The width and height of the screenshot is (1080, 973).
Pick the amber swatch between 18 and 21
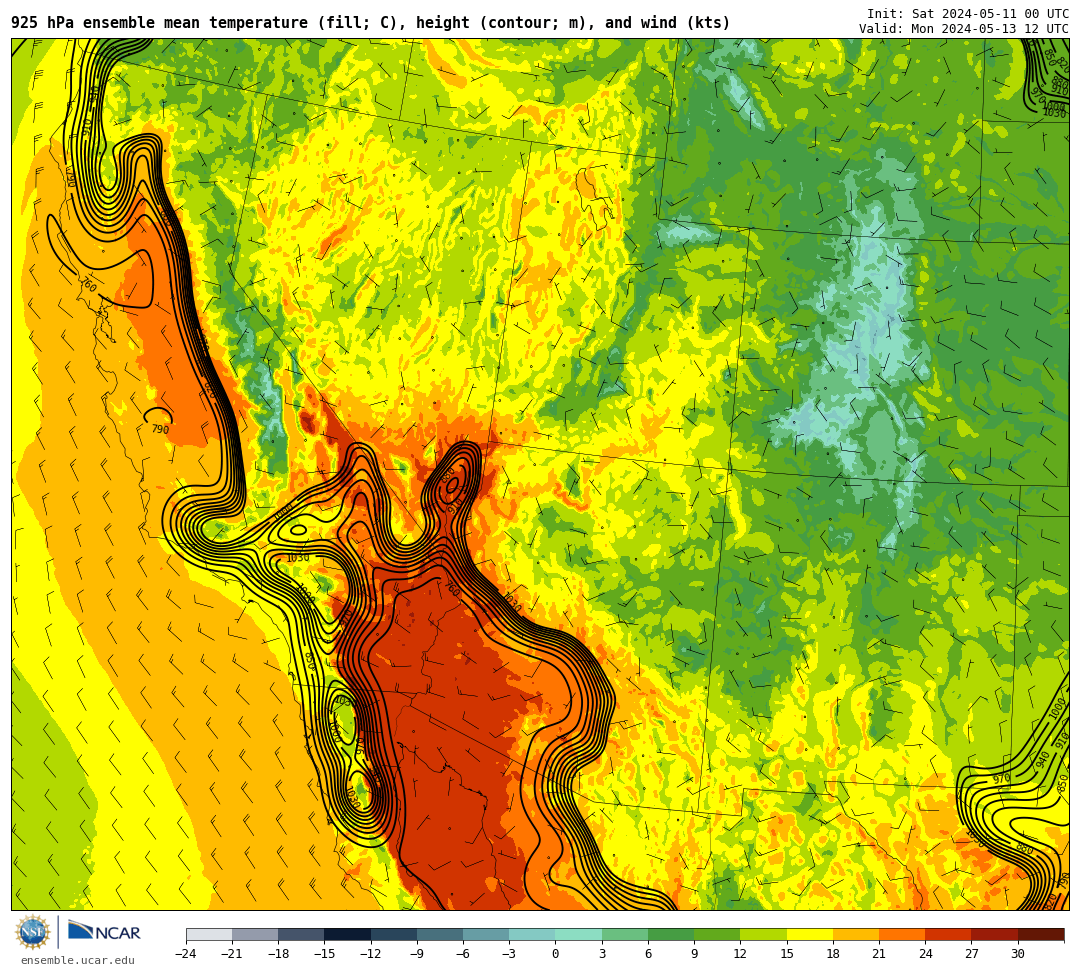[x=855, y=934]
